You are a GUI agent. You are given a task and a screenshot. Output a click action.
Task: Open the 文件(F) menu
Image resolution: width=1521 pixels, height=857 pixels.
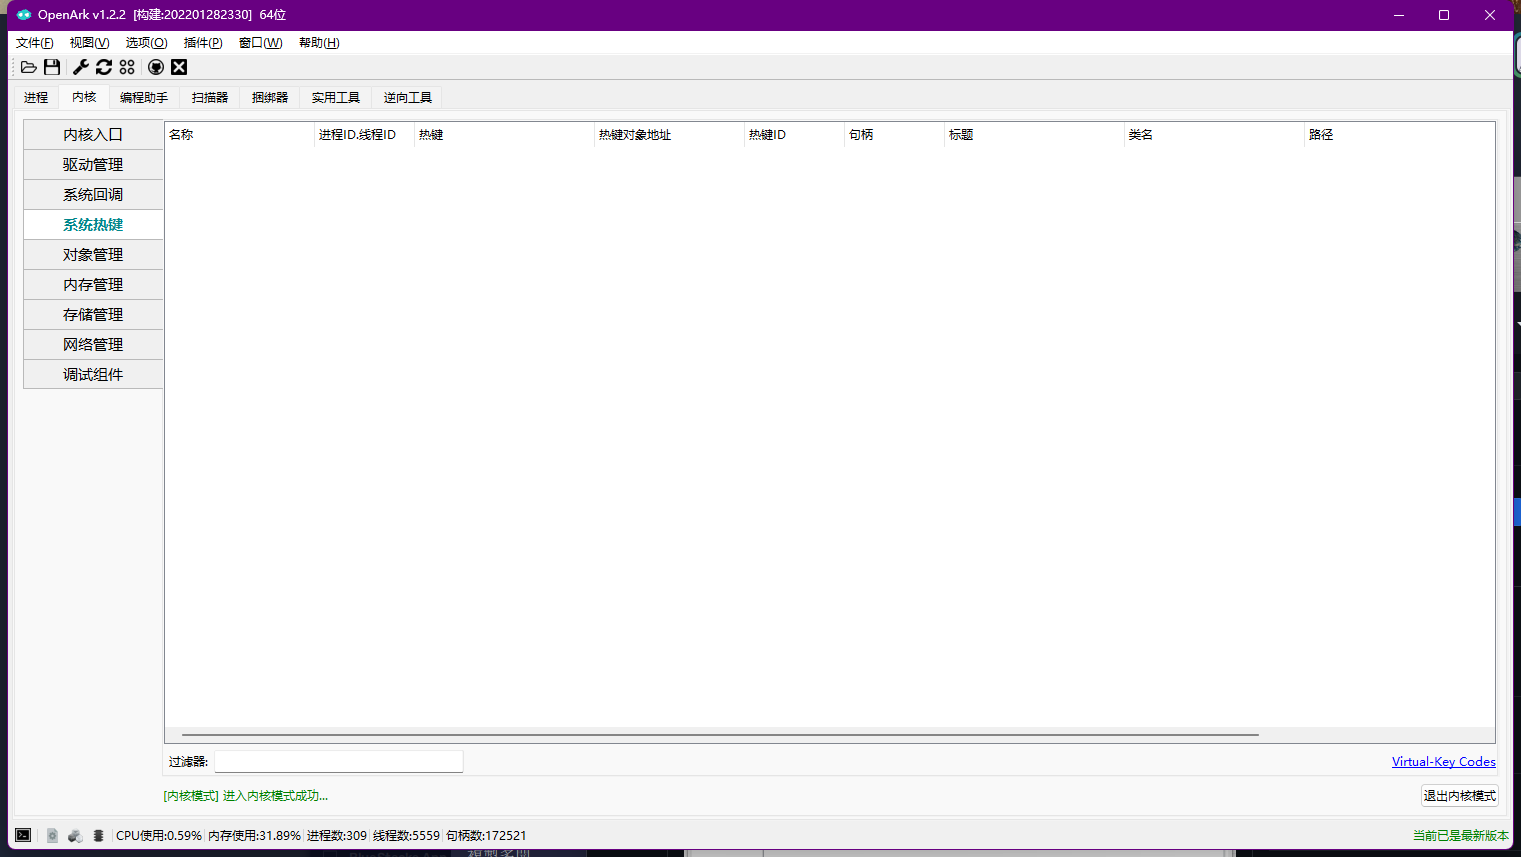pos(35,43)
